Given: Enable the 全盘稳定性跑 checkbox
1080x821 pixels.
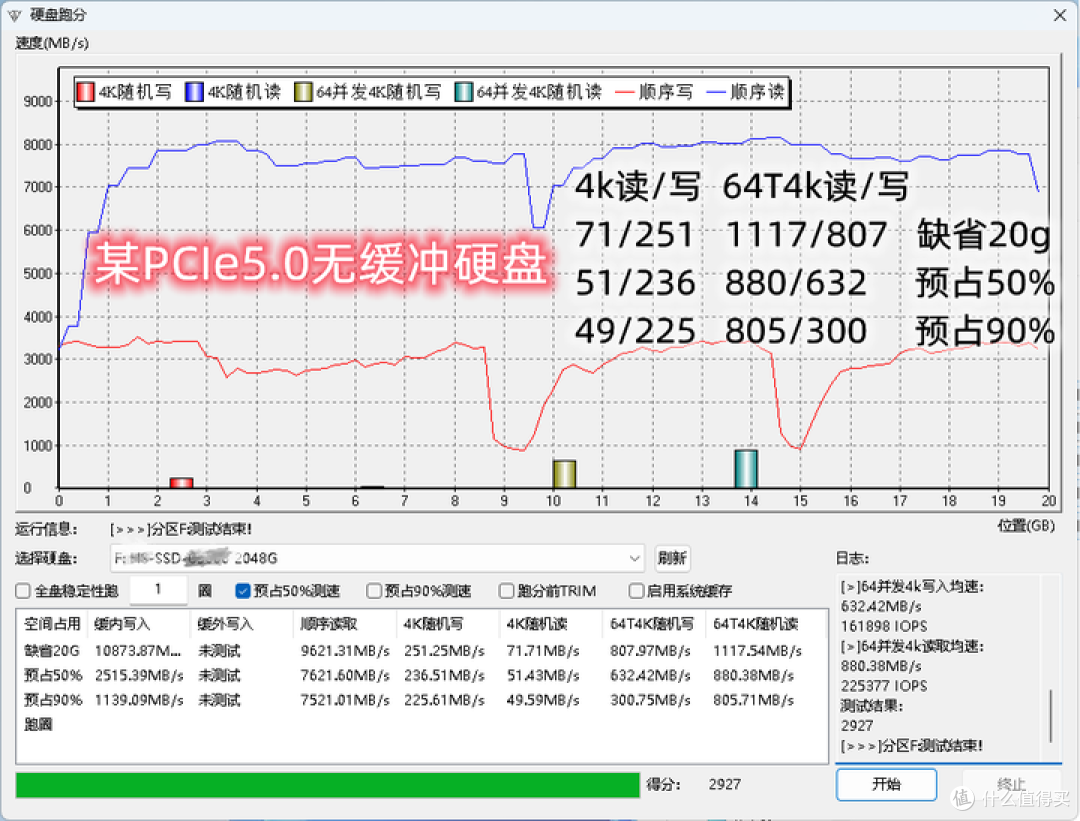Looking at the screenshot, I should coord(23,591).
